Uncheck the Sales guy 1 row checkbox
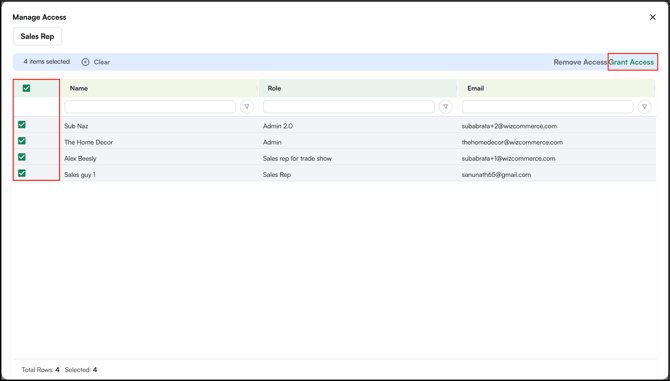 22,173
